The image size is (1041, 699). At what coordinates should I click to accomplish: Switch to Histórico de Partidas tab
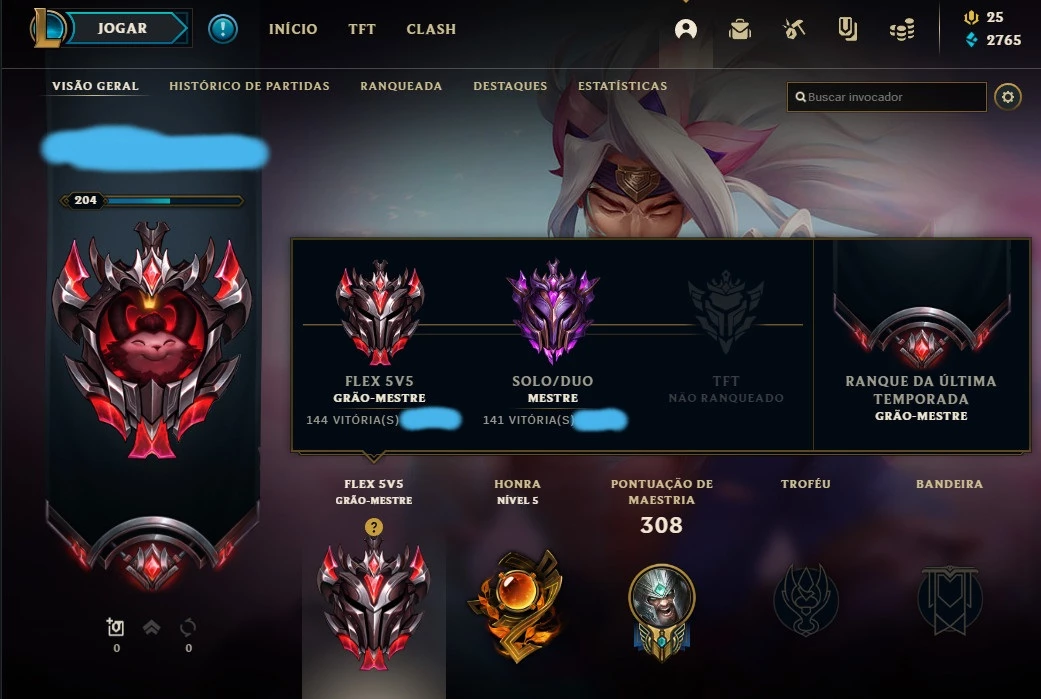pos(249,86)
